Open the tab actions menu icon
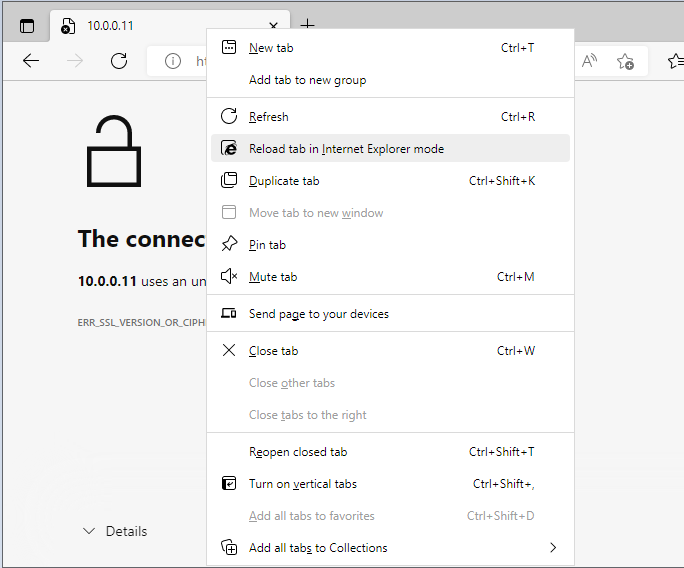The height and width of the screenshot is (568, 684). 27,26
